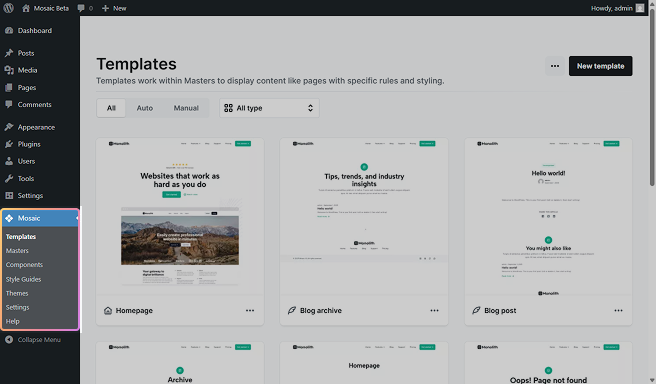Open Templates submenu under Mosaic

[21, 237]
